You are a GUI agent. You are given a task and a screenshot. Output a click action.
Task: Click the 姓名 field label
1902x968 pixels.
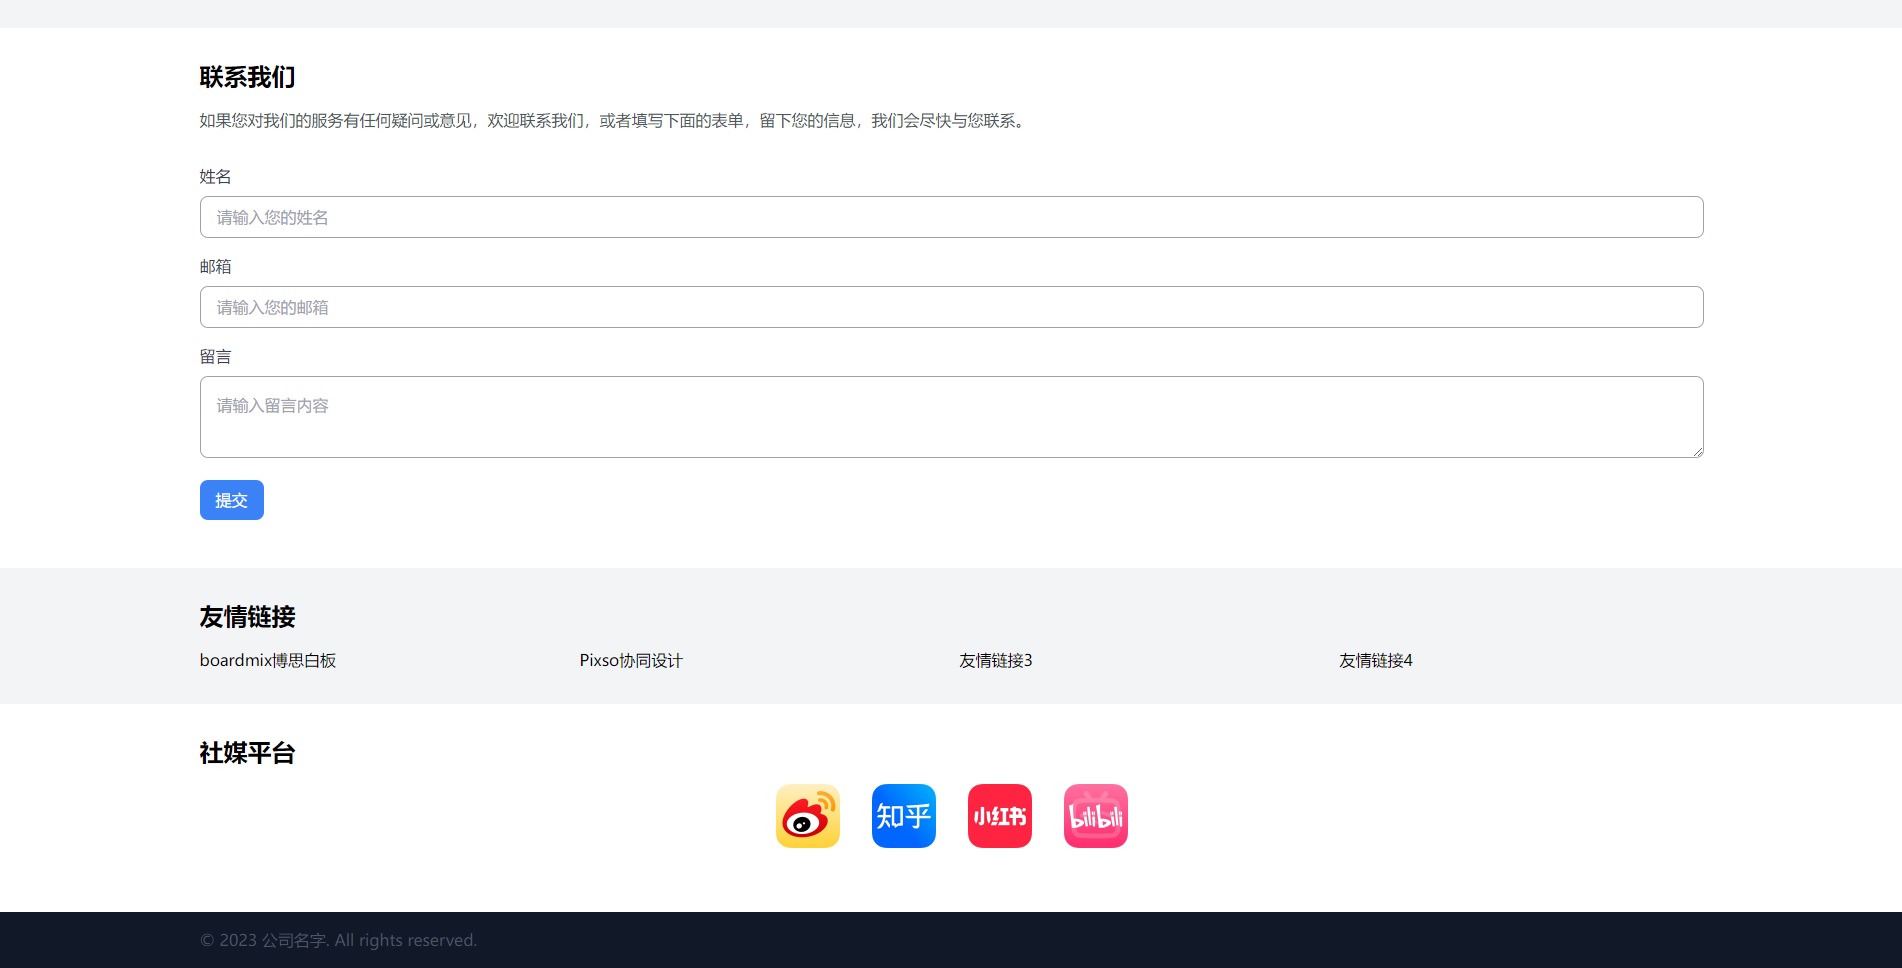click(x=215, y=177)
